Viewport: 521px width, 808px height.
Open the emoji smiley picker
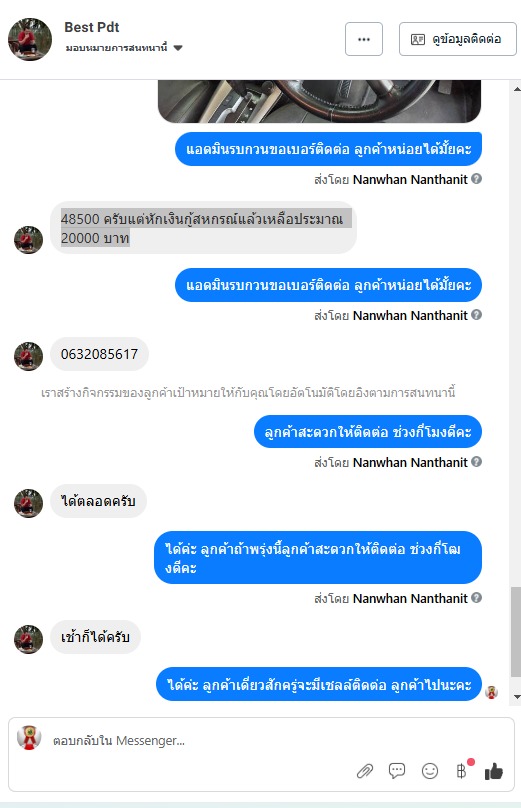click(430, 771)
